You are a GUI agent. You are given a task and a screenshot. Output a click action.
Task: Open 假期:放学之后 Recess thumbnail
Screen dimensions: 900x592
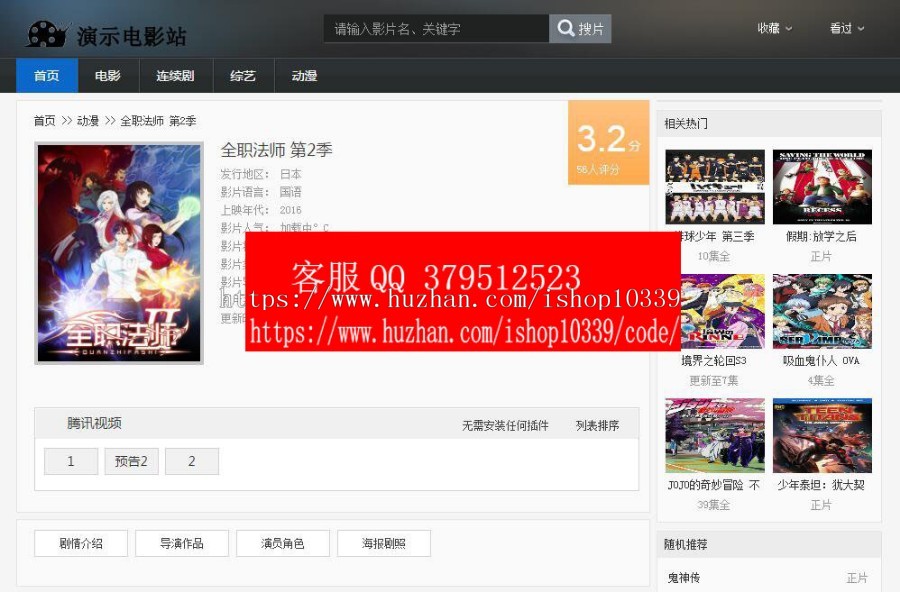tap(822, 187)
